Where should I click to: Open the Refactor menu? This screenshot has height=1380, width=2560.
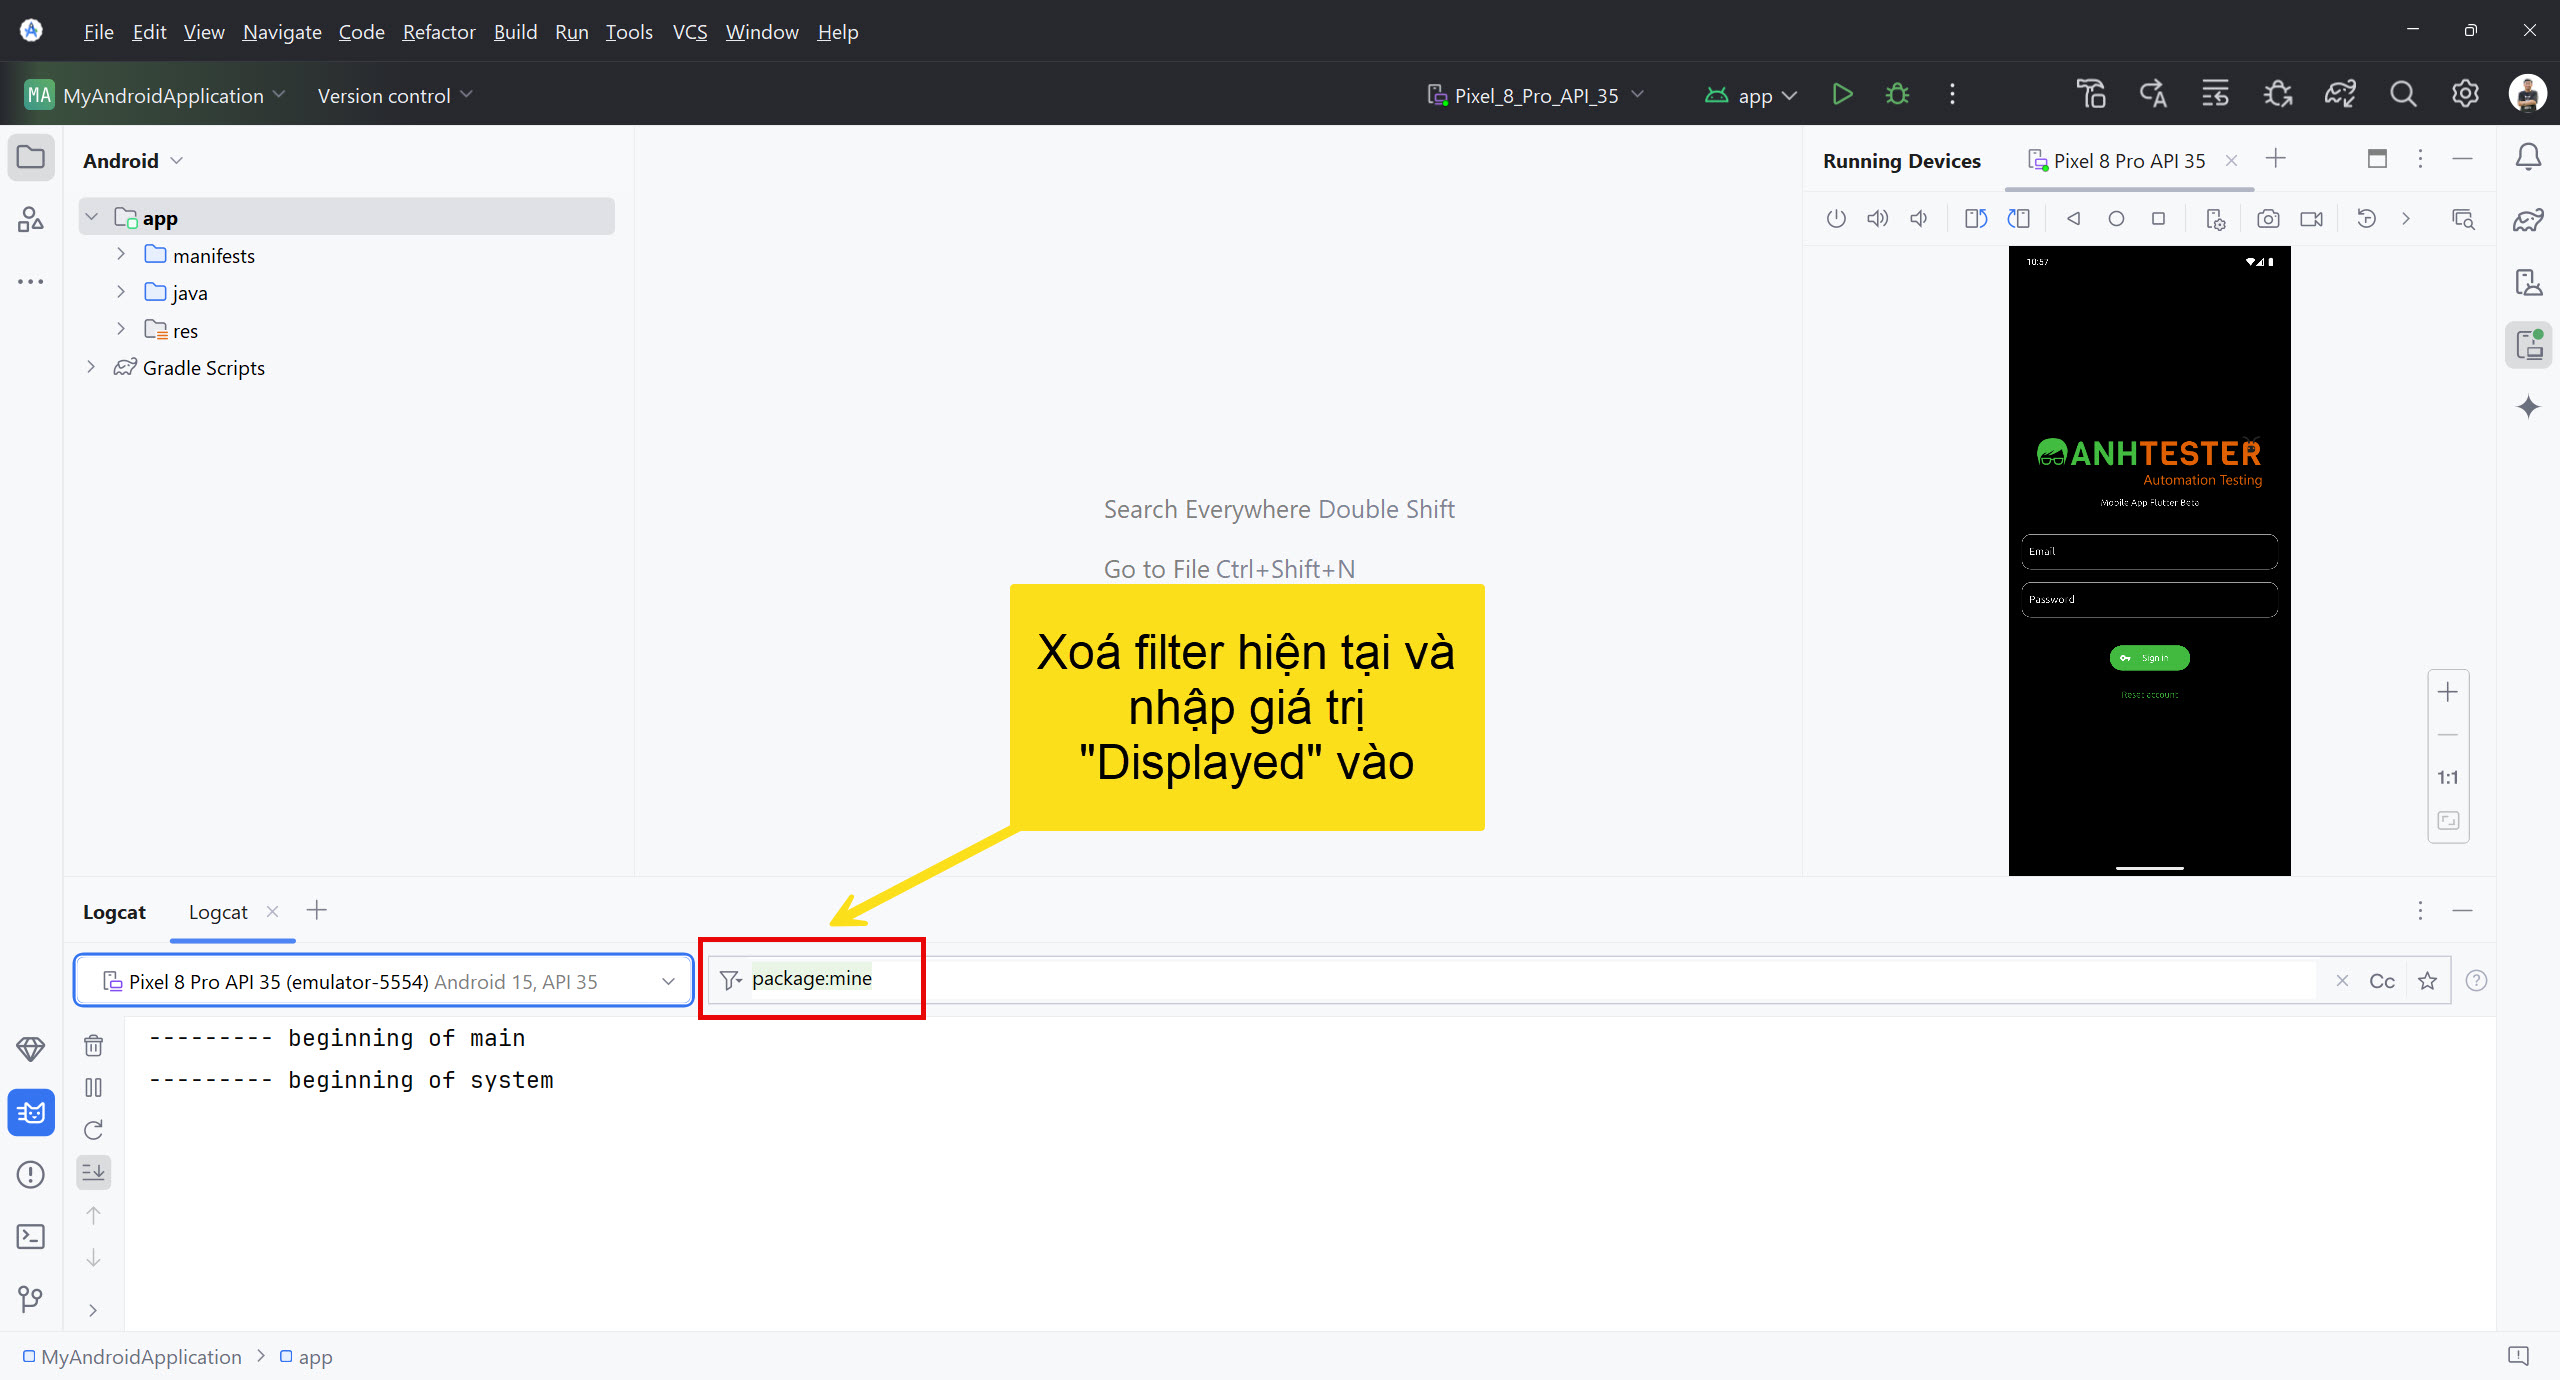[439, 32]
